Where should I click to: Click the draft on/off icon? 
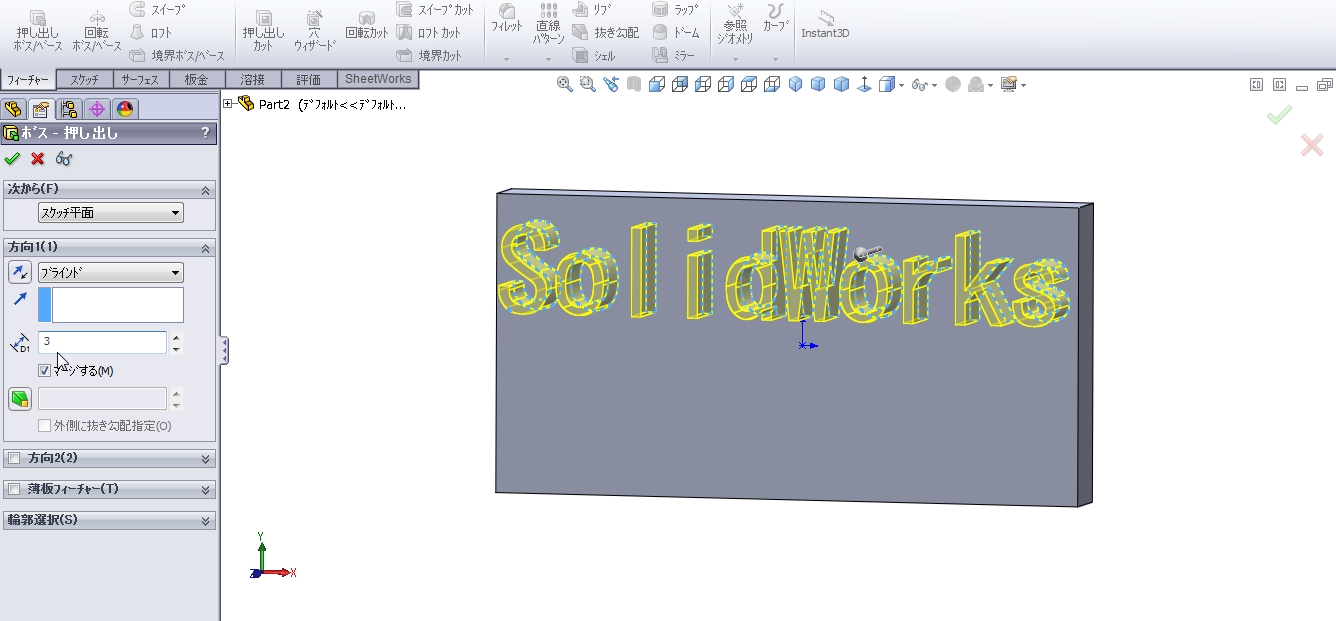click(x=20, y=399)
